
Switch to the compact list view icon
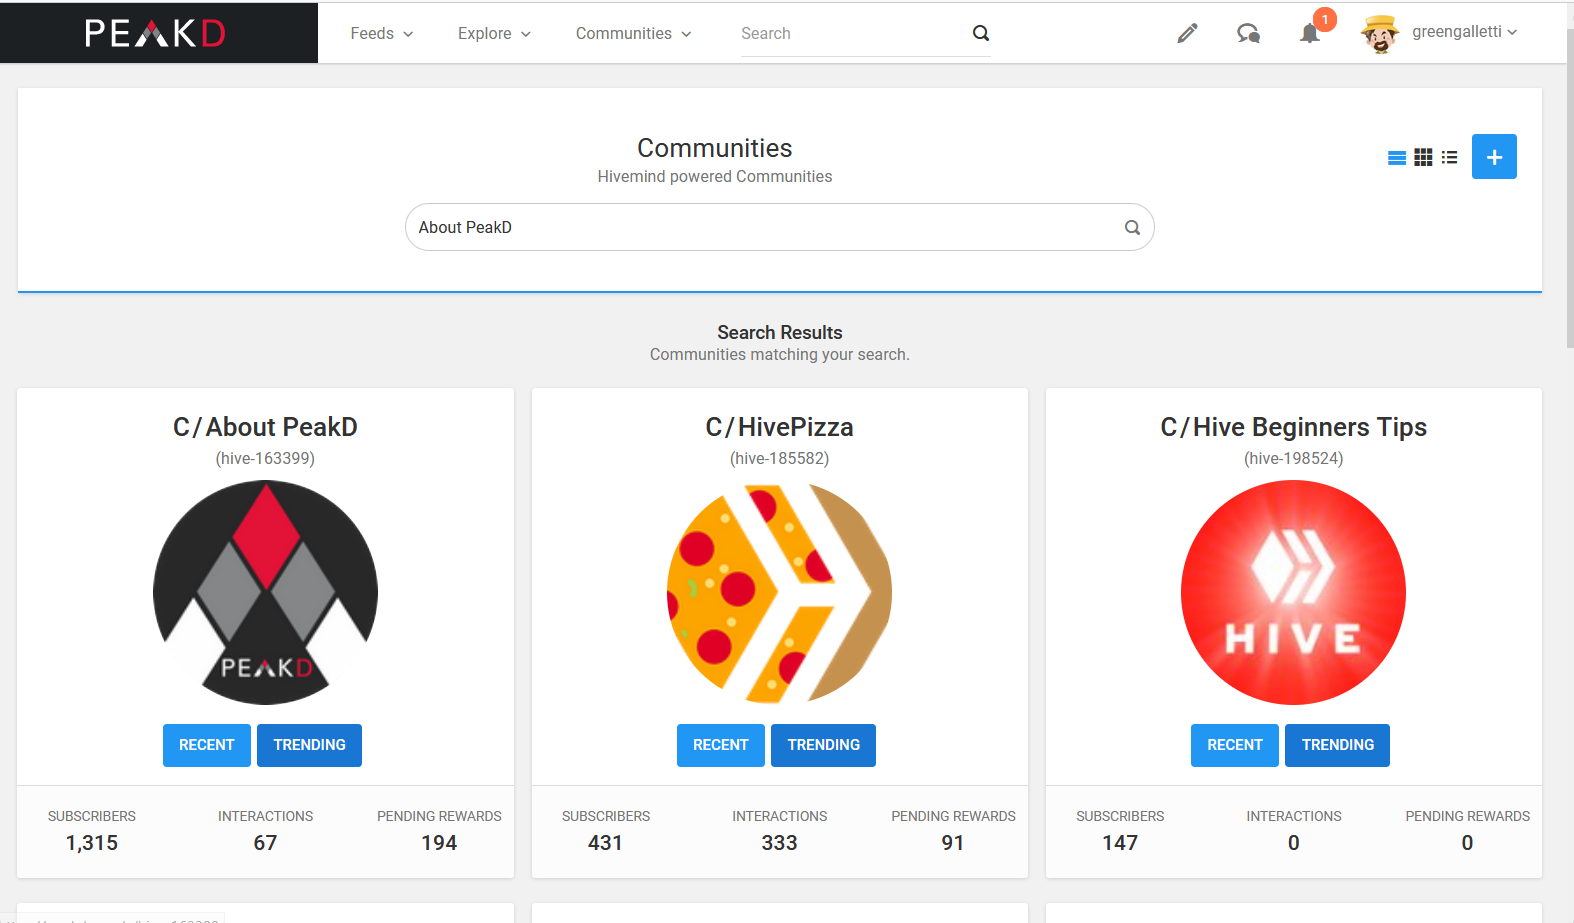1449,157
